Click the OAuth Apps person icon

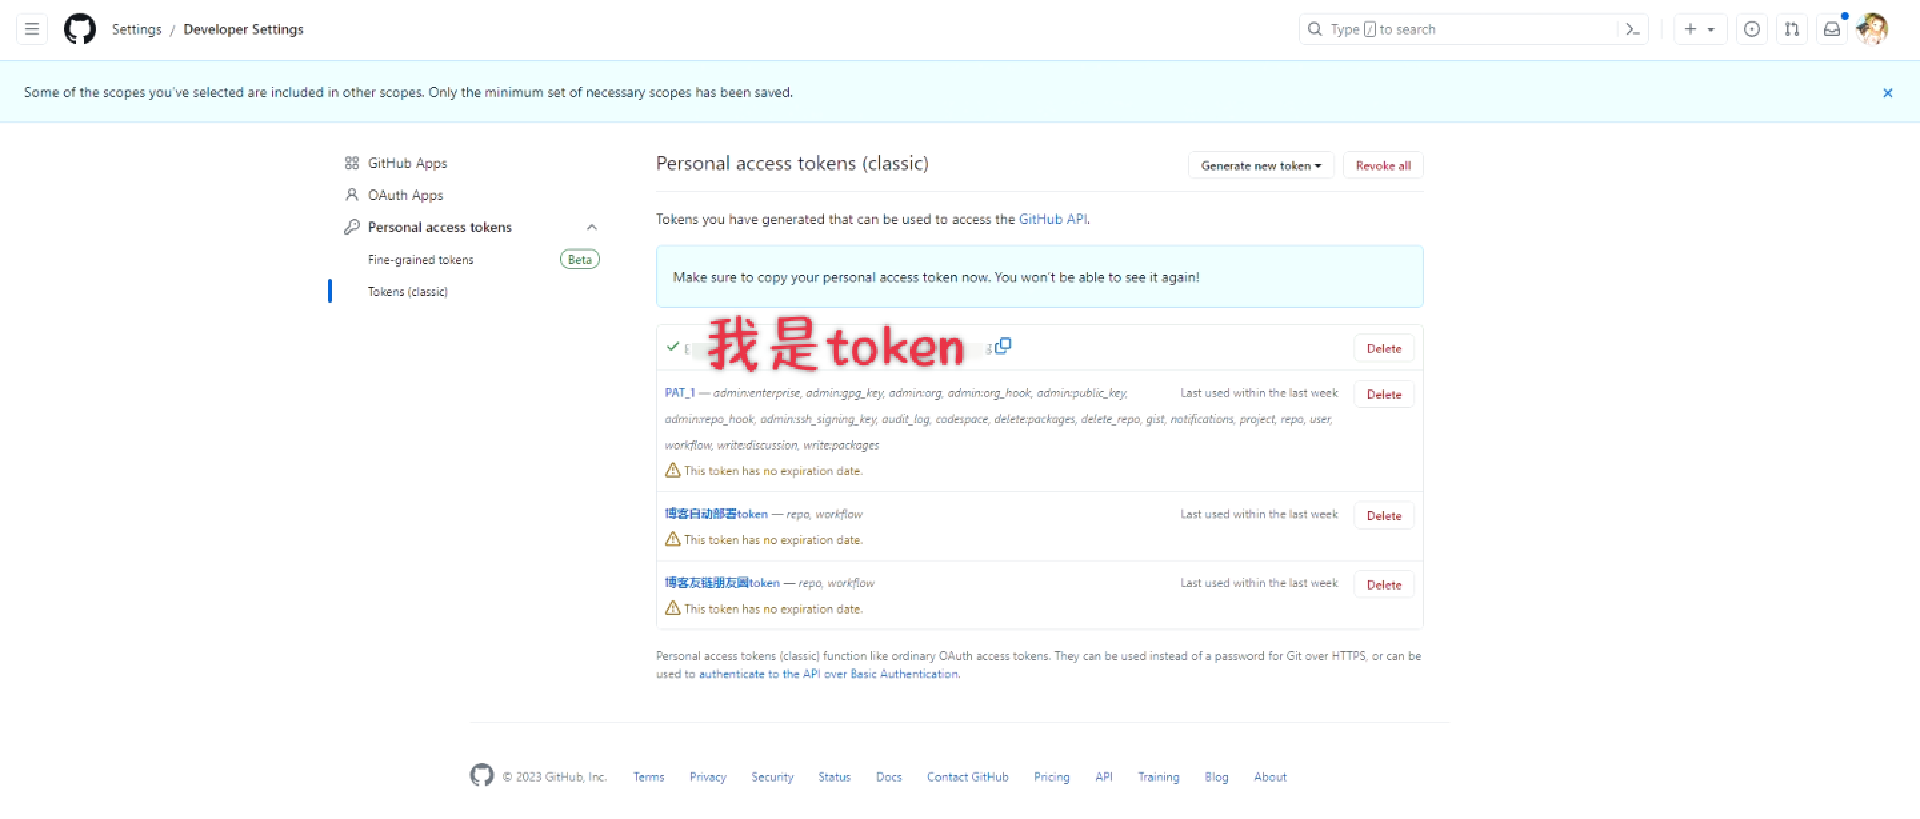pos(352,195)
